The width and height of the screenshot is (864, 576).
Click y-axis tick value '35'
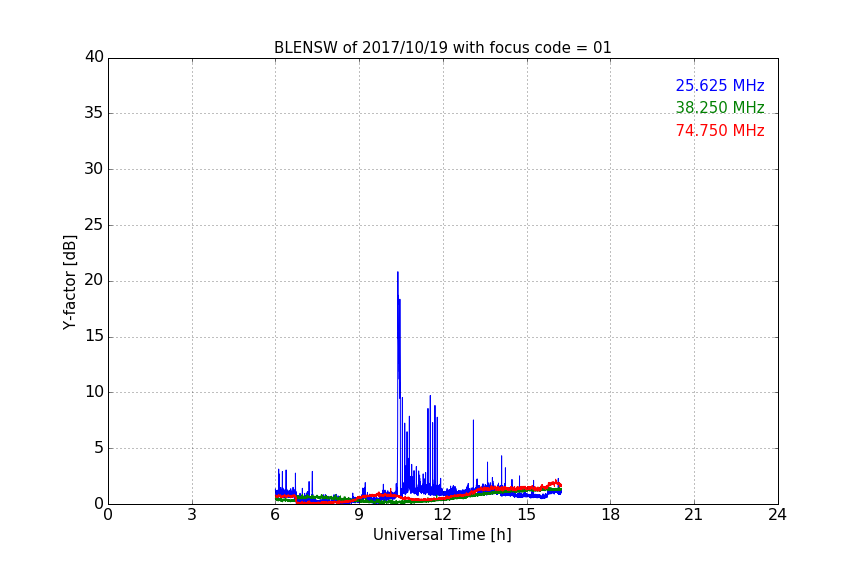pyautogui.click(x=94, y=113)
